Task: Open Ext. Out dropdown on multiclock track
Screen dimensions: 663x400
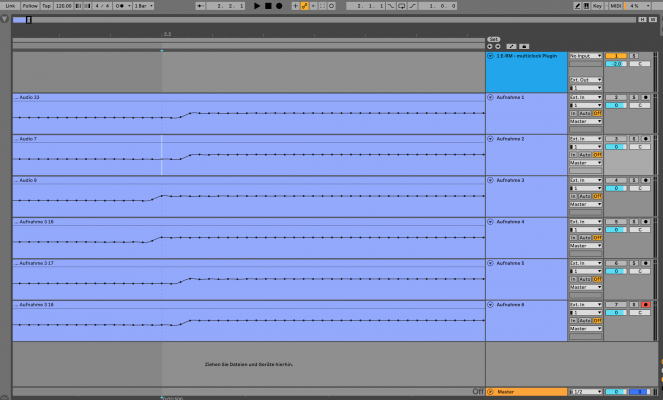Action: [x=585, y=80]
